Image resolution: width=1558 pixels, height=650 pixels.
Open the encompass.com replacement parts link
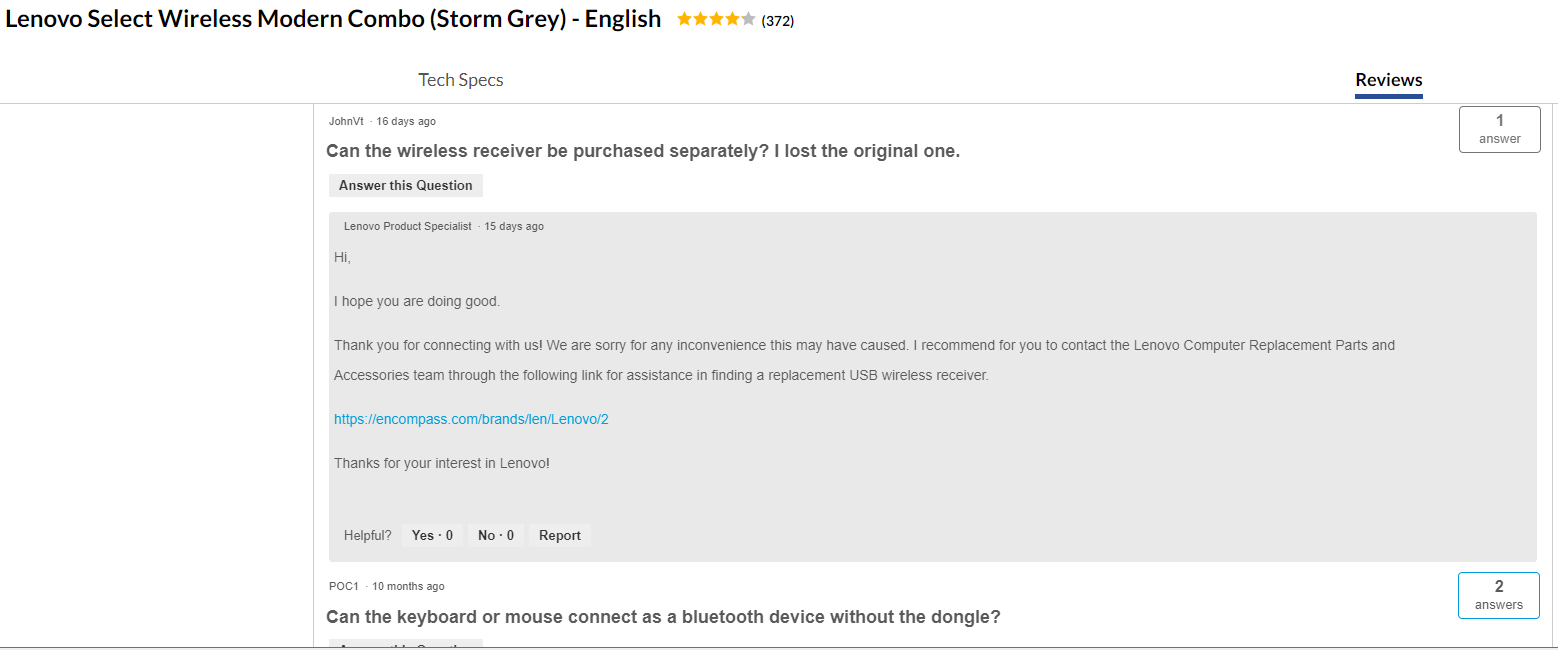tap(471, 418)
